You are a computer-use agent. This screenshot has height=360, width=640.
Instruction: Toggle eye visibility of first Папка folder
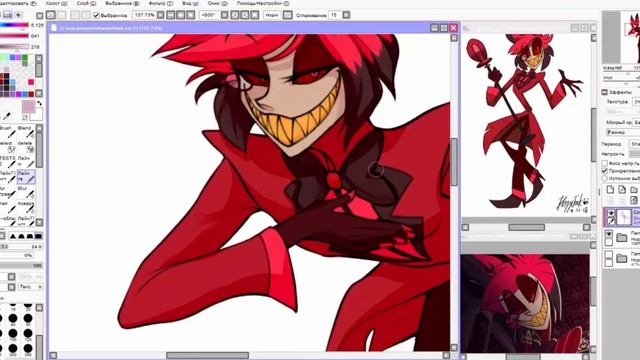pyautogui.click(x=609, y=233)
